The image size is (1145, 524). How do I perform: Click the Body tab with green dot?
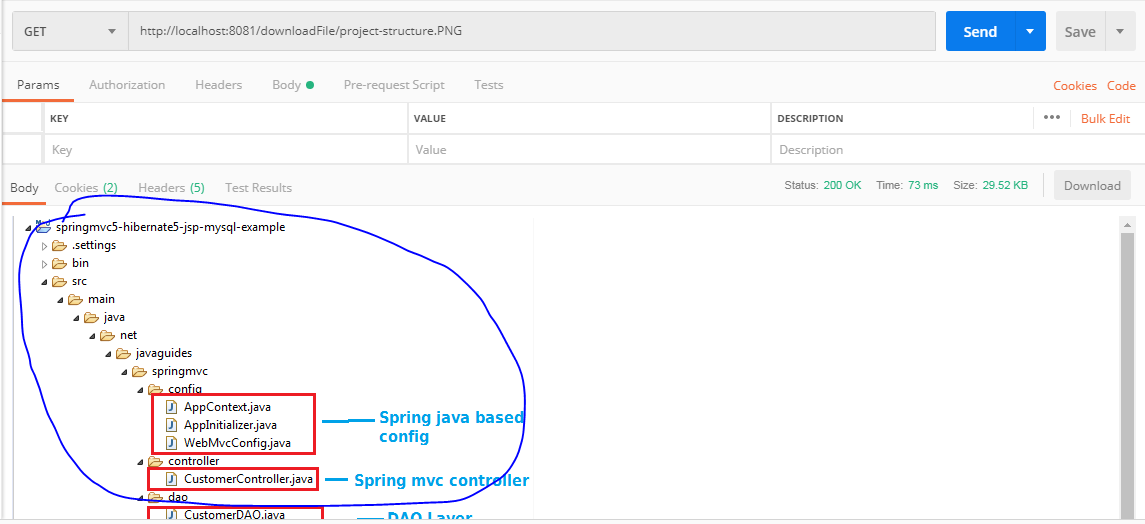pyautogui.click(x=293, y=85)
